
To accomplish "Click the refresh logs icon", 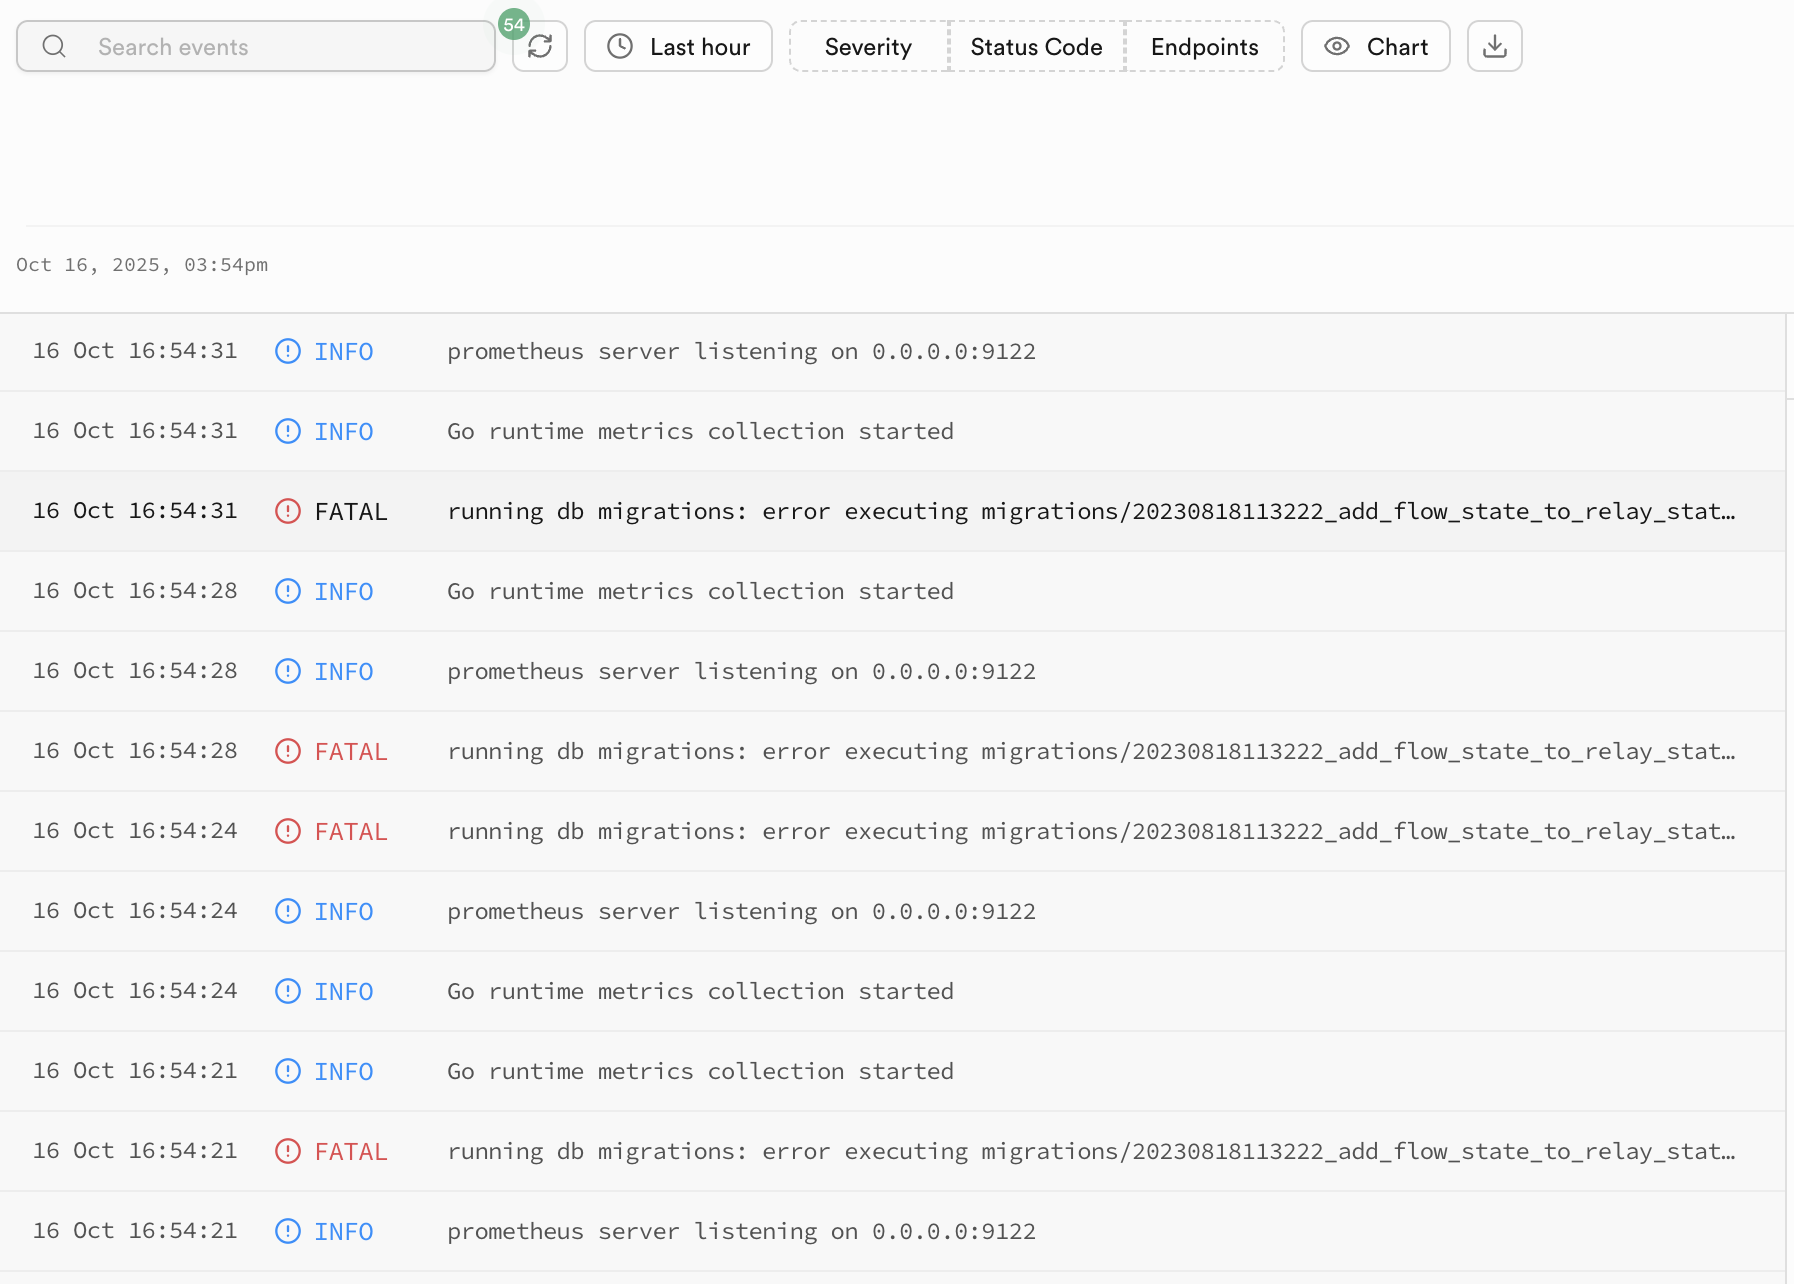I will pyautogui.click(x=540, y=47).
